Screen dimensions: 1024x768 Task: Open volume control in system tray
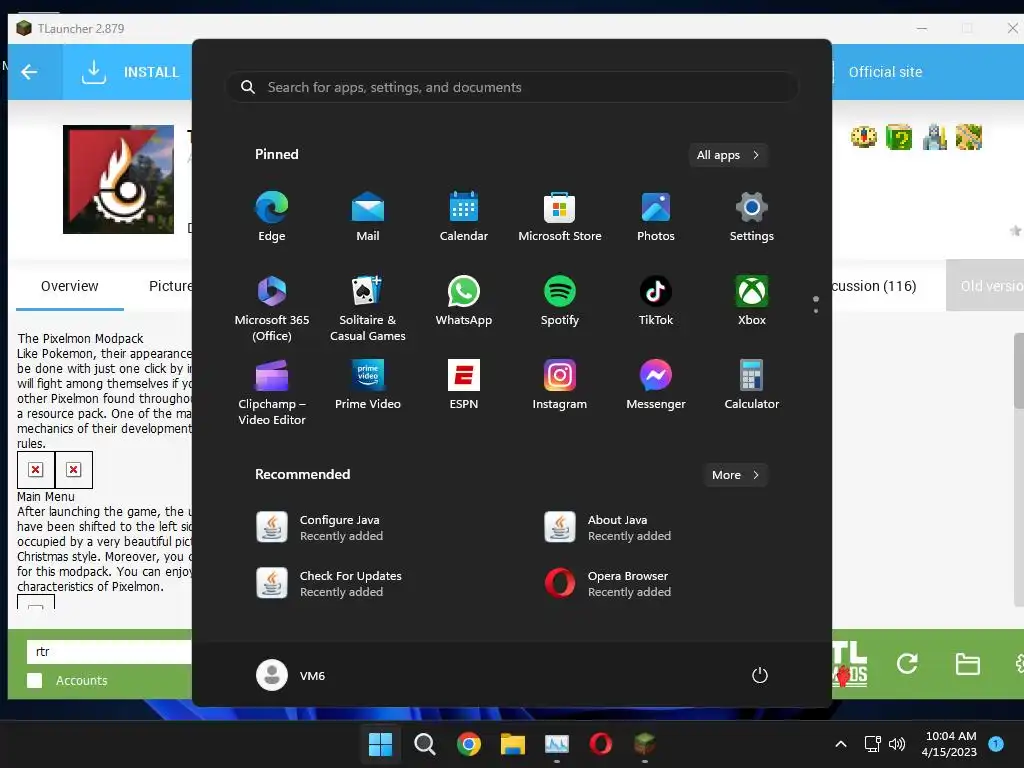(x=897, y=744)
